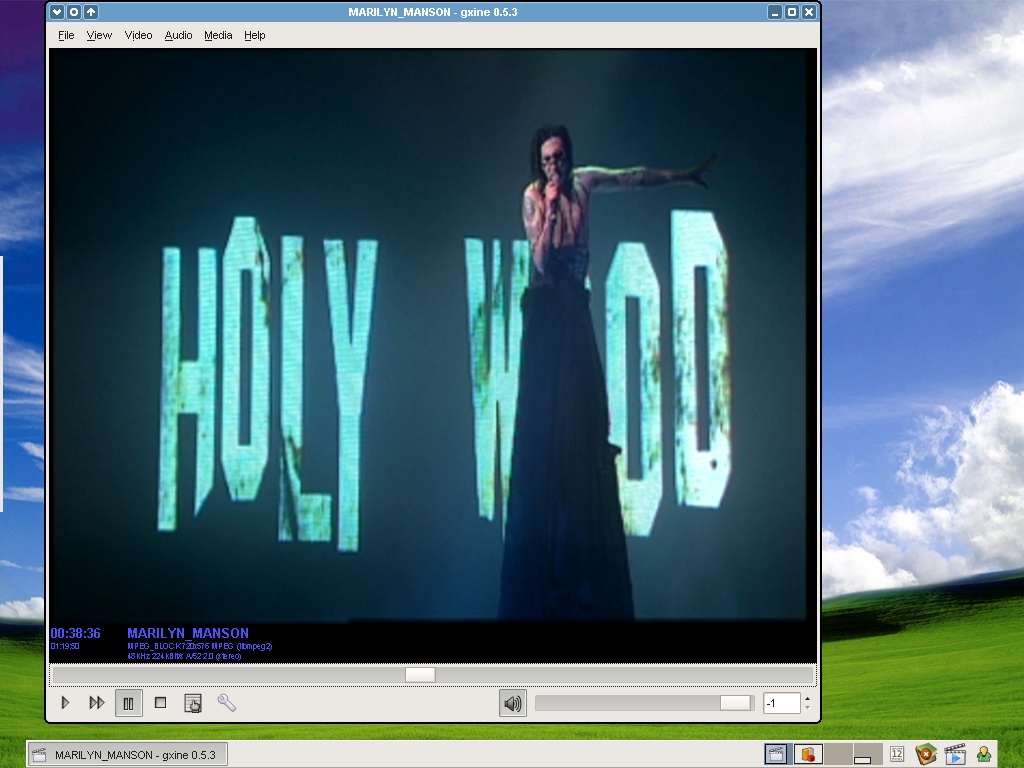Open the DVD menu navigation icon
Image resolution: width=1024 pixels, height=768 pixels.
193,703
